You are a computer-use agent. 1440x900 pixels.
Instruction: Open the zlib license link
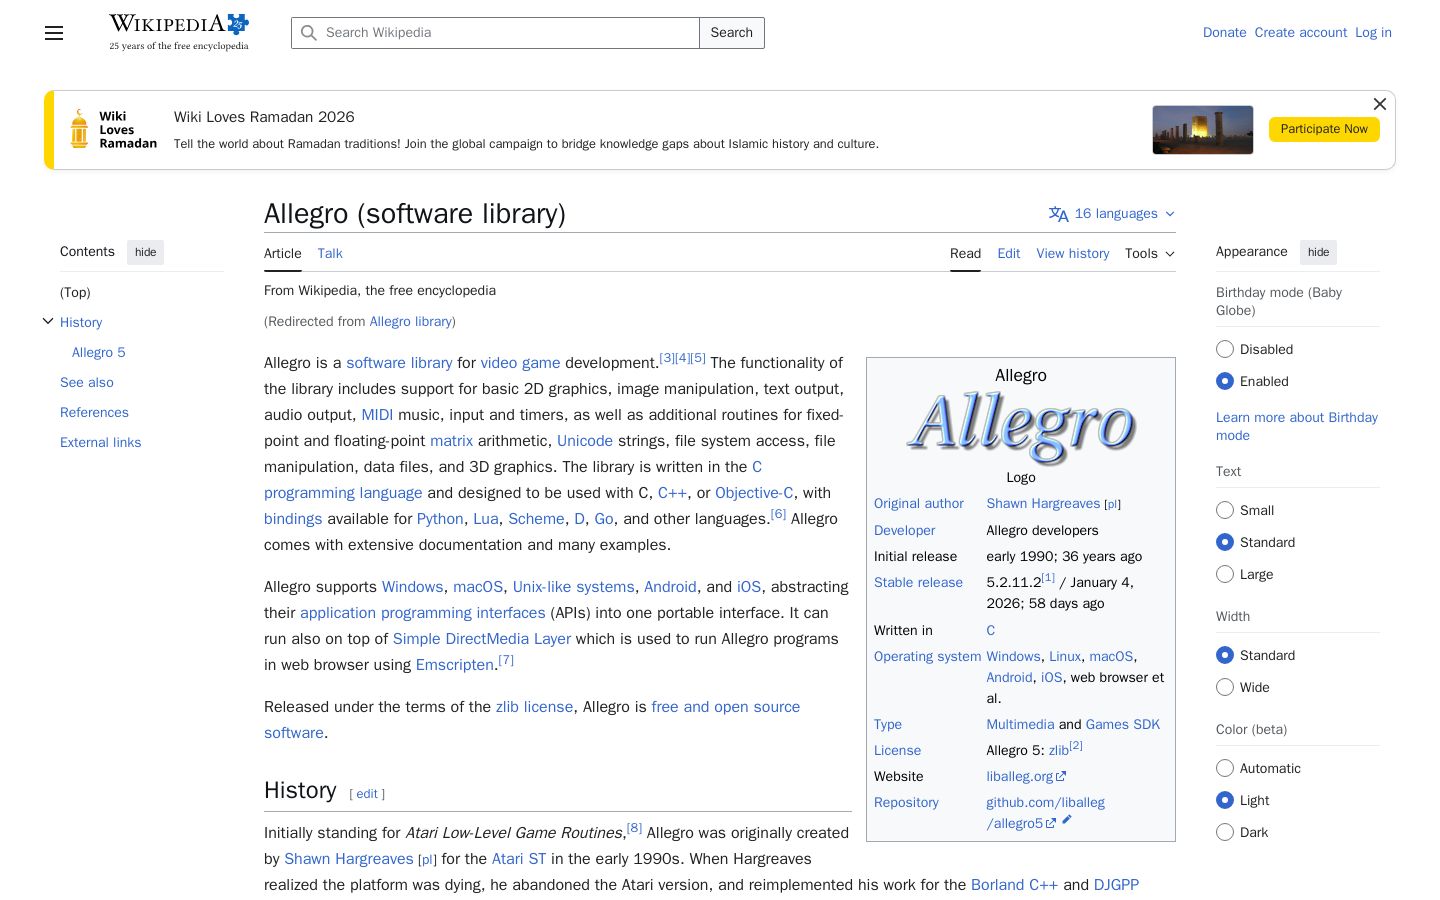pyautogui.click(x=534, y=707)
